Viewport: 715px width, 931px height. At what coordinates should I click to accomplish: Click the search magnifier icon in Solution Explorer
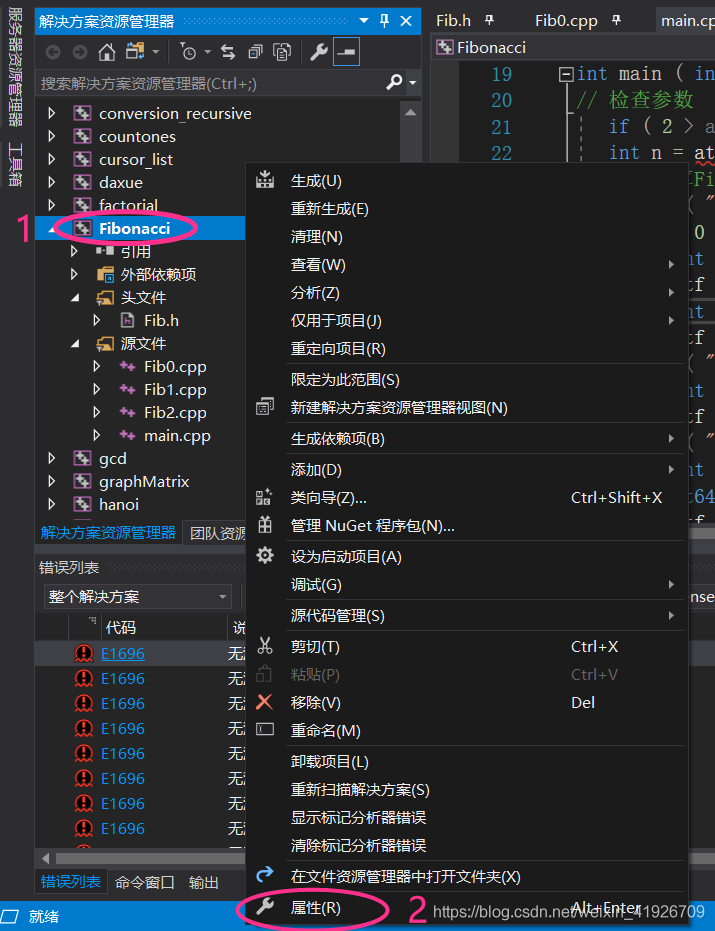click(x=394, y=83)
